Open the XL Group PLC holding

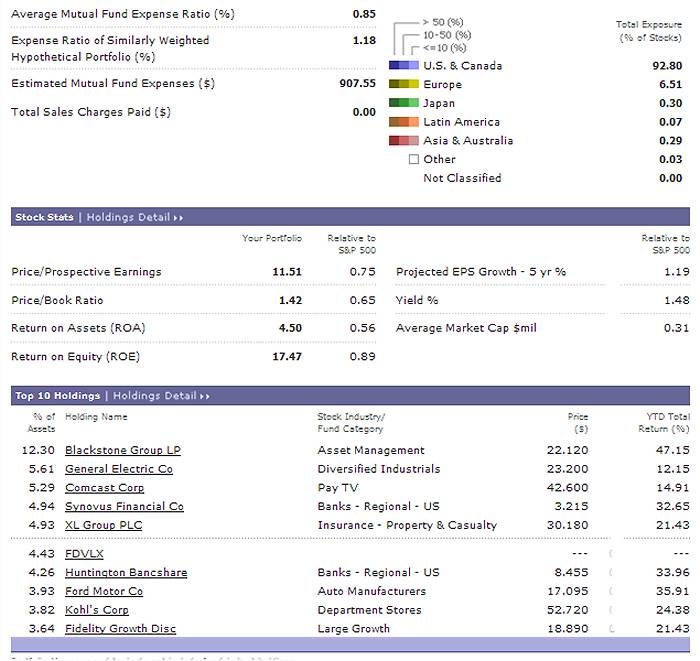[104, 525]
